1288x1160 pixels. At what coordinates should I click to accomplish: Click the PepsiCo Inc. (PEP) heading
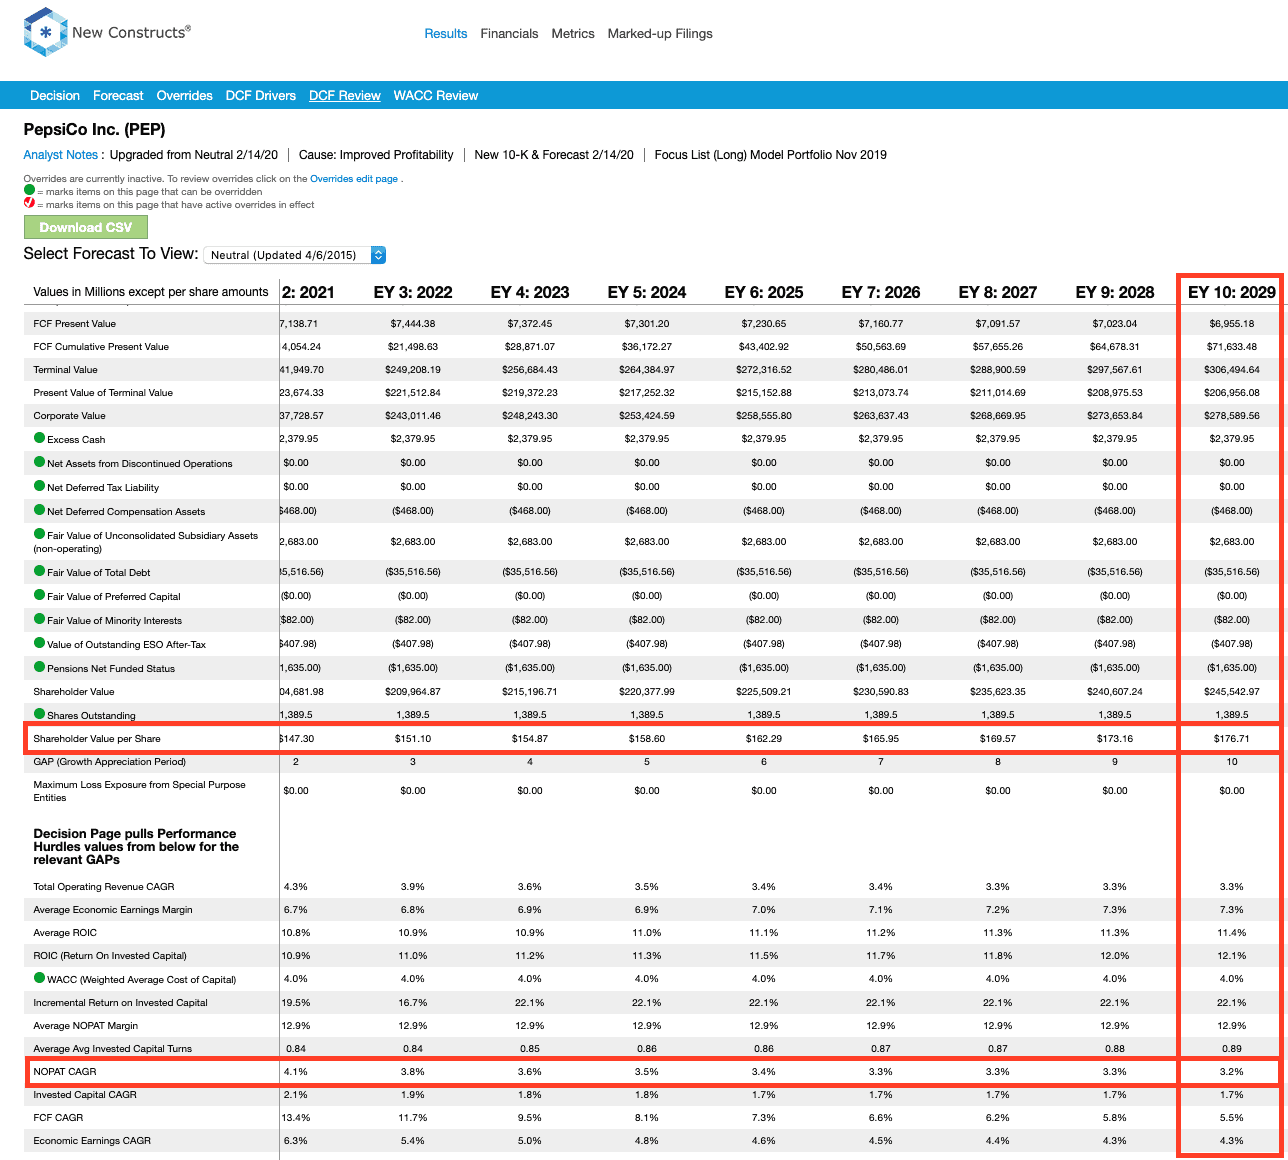tap(95, 130)
